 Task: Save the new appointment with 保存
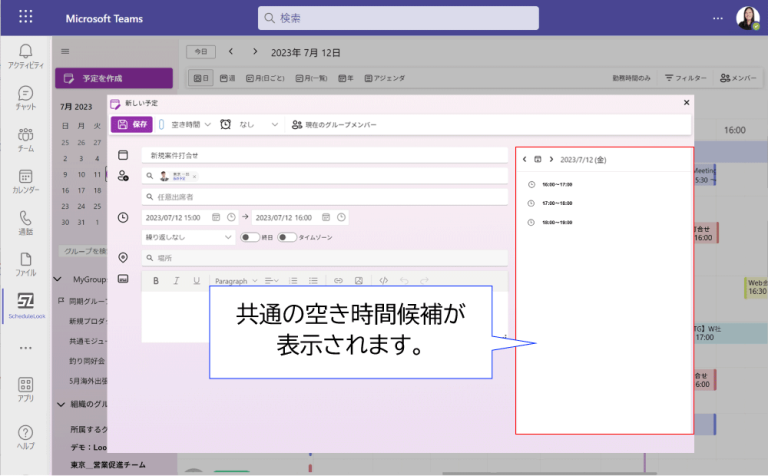pos(133,125)
